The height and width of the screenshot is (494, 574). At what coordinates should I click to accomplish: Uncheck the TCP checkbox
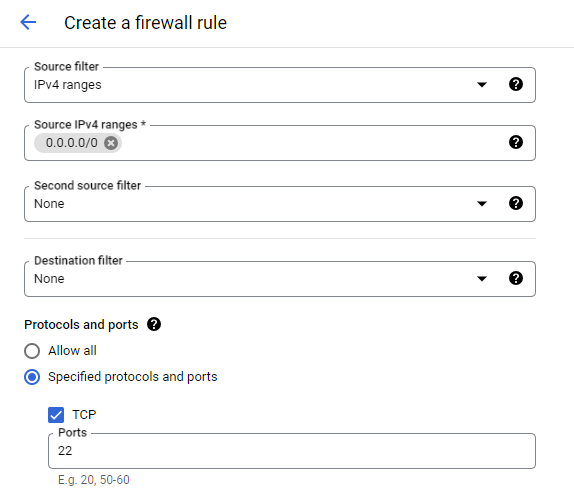coord(56,415)
